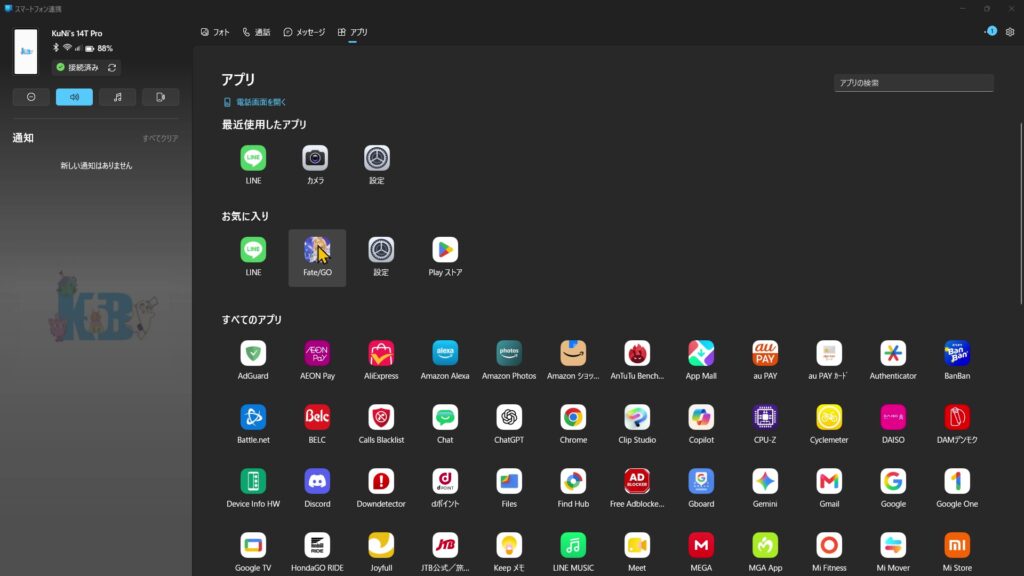Open Battle.net app

click(253, 417)
